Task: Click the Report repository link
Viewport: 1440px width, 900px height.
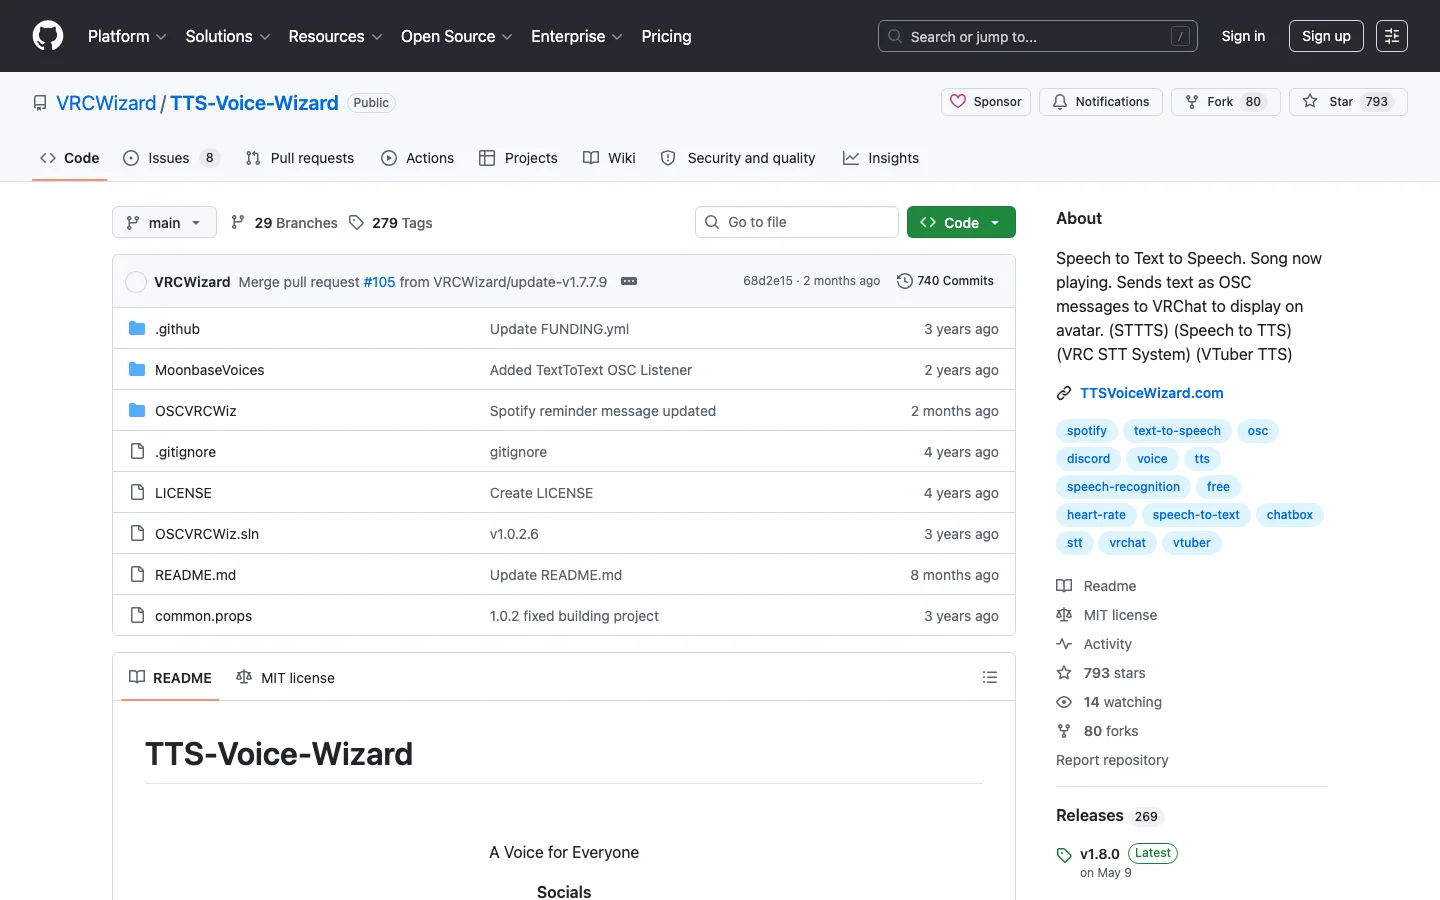Action: (1112, 760)
